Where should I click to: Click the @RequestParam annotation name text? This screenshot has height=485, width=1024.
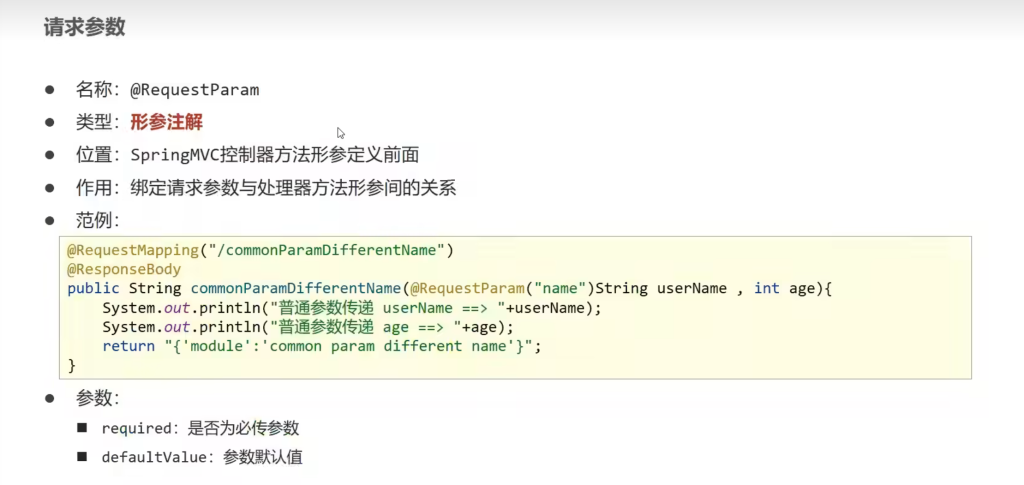194,90
